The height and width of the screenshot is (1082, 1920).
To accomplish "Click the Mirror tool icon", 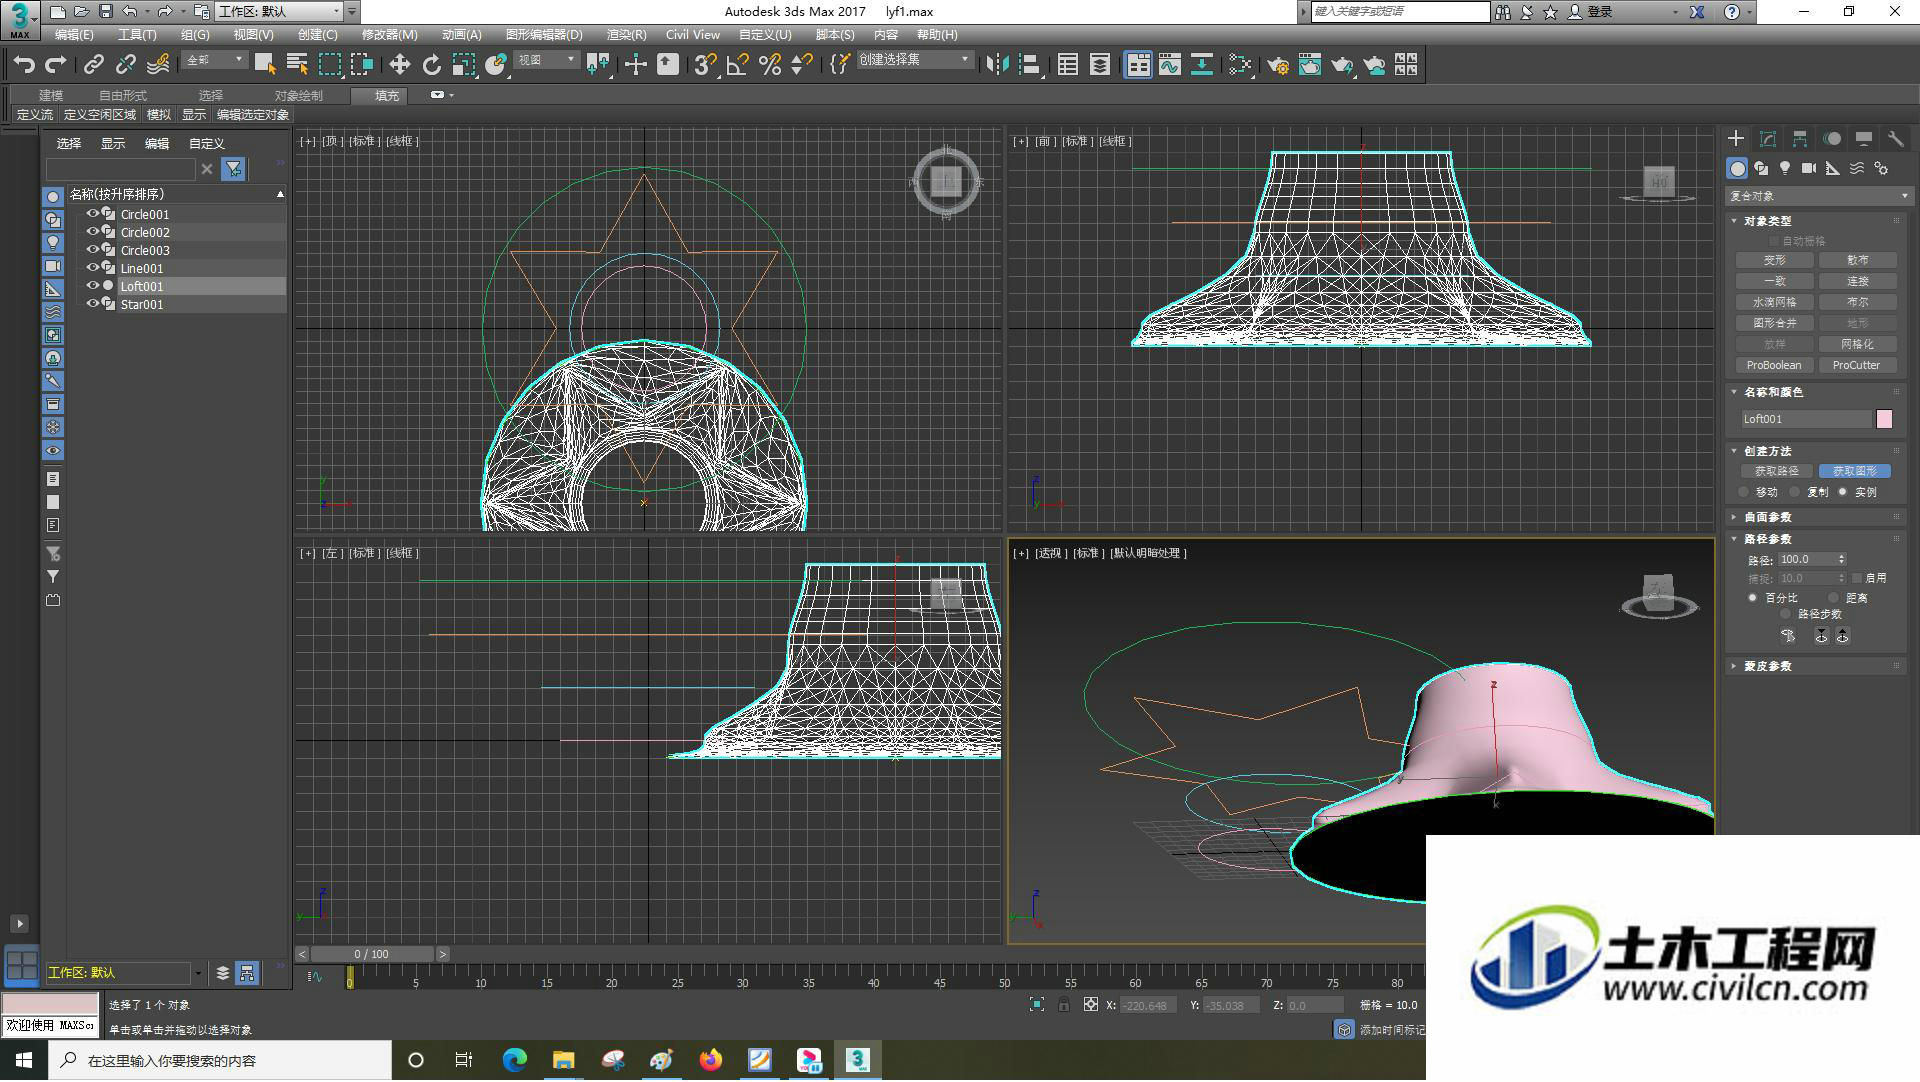I will click(x=997, y=65).
